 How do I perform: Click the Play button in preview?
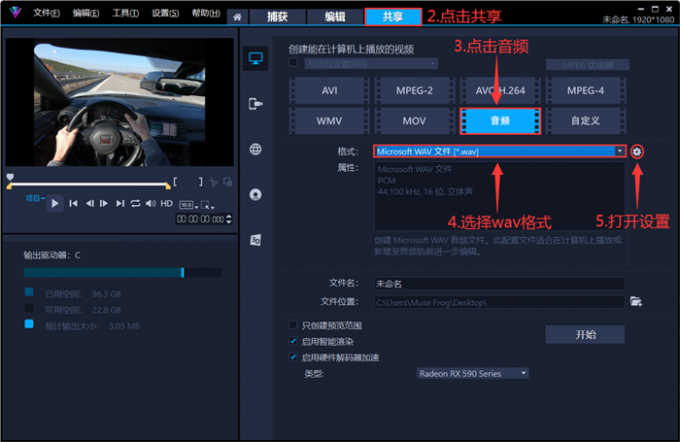pos(55,203)
